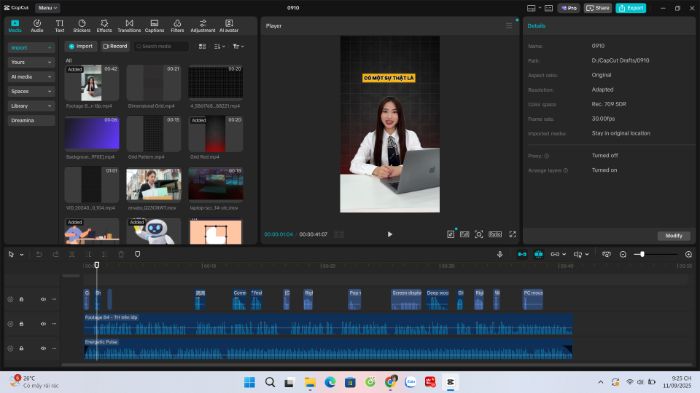Expand the AI media sidebar section
Screen dimensions: 700x393
pyautogui.click(x=31, y=77)
